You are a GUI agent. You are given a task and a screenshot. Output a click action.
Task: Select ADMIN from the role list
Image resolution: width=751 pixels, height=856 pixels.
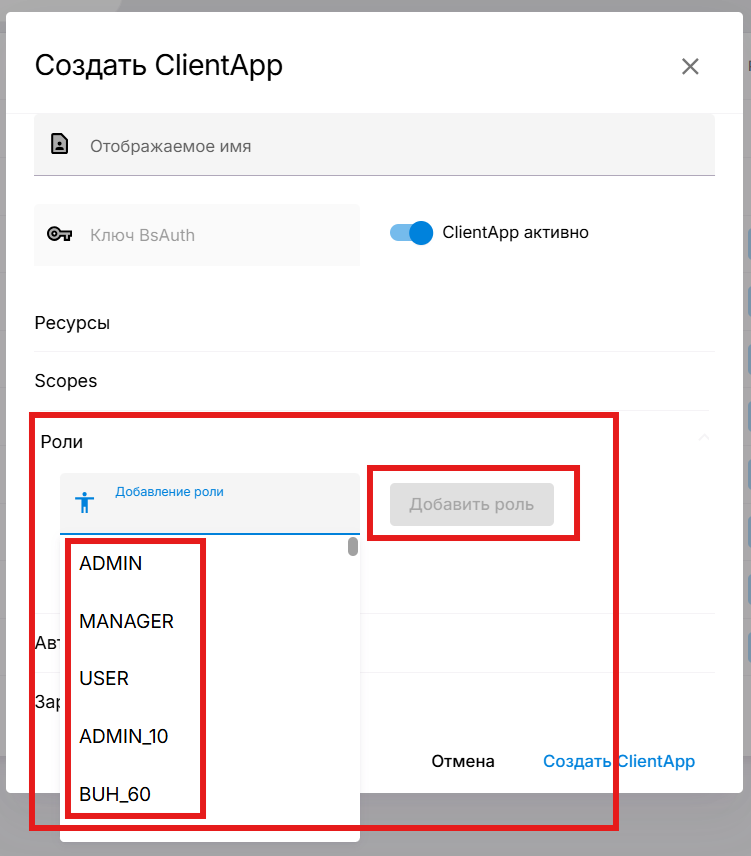pos(111,564)
